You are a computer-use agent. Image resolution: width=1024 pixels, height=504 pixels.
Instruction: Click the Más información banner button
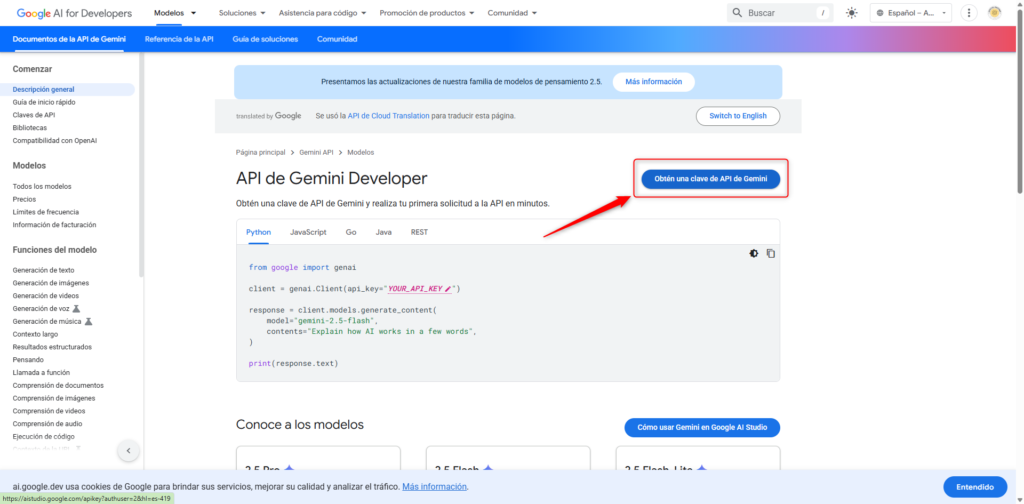coord(653,82)
